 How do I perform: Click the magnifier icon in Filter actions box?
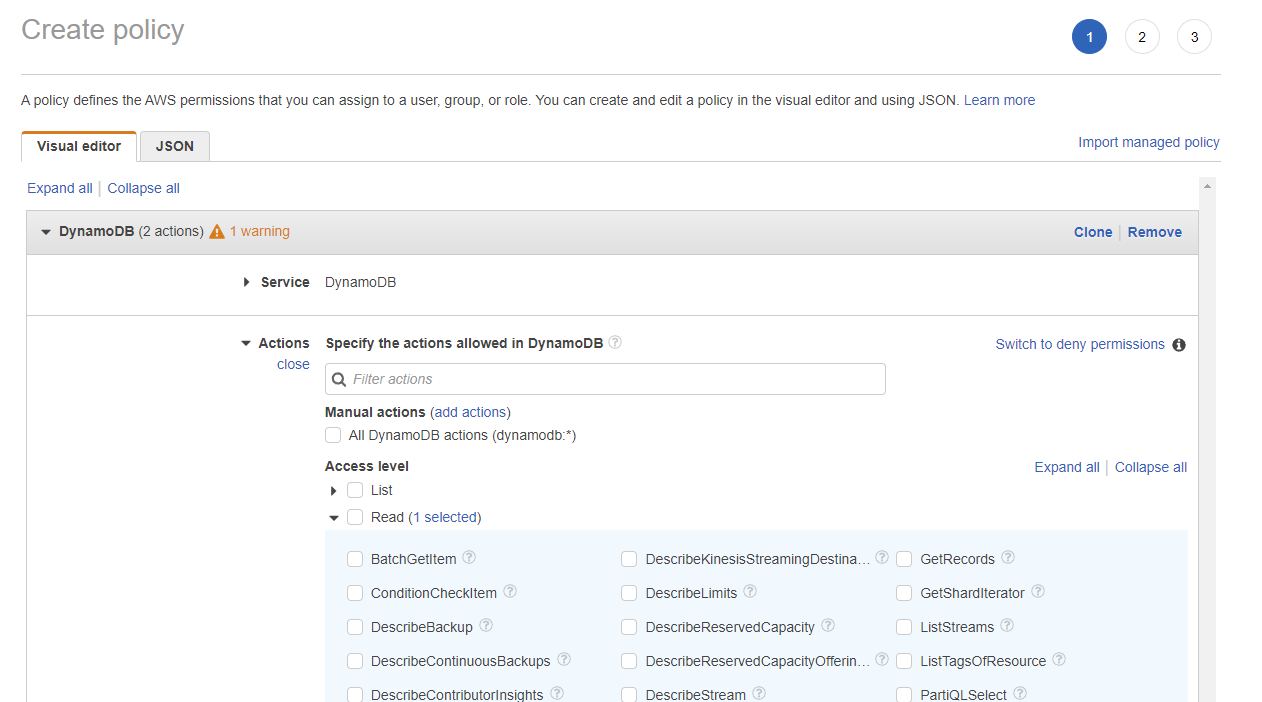pyautogui.click(x=339, y=379)
